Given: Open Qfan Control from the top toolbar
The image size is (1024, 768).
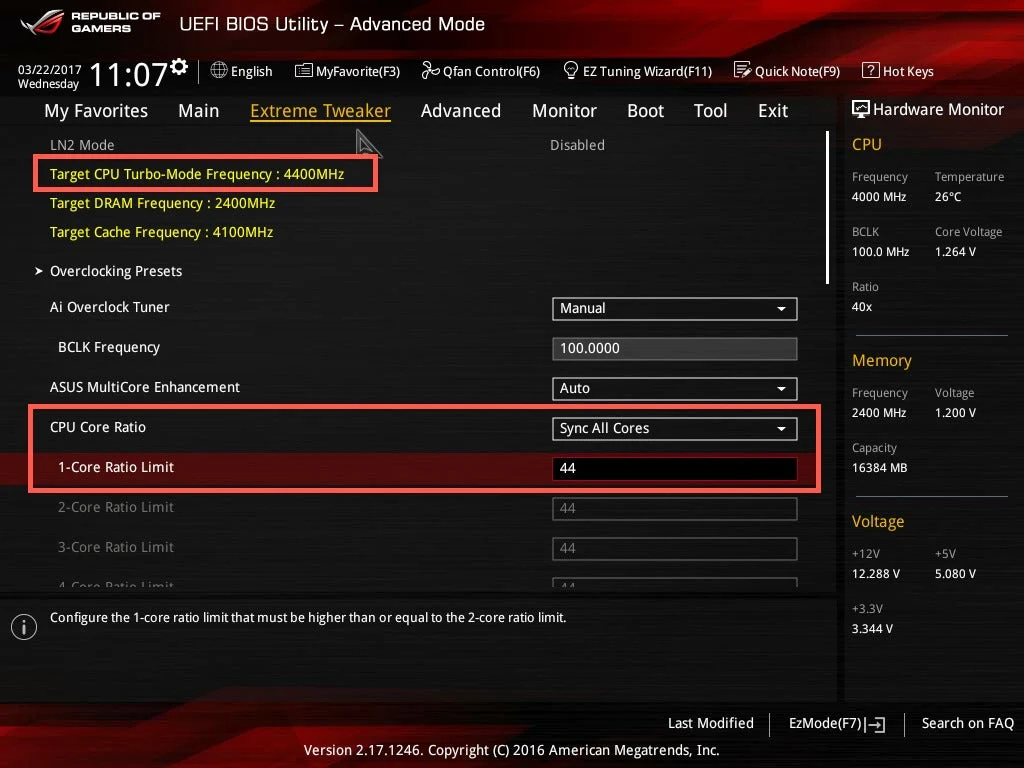Looking at the screenshot, I should (481, 71).
